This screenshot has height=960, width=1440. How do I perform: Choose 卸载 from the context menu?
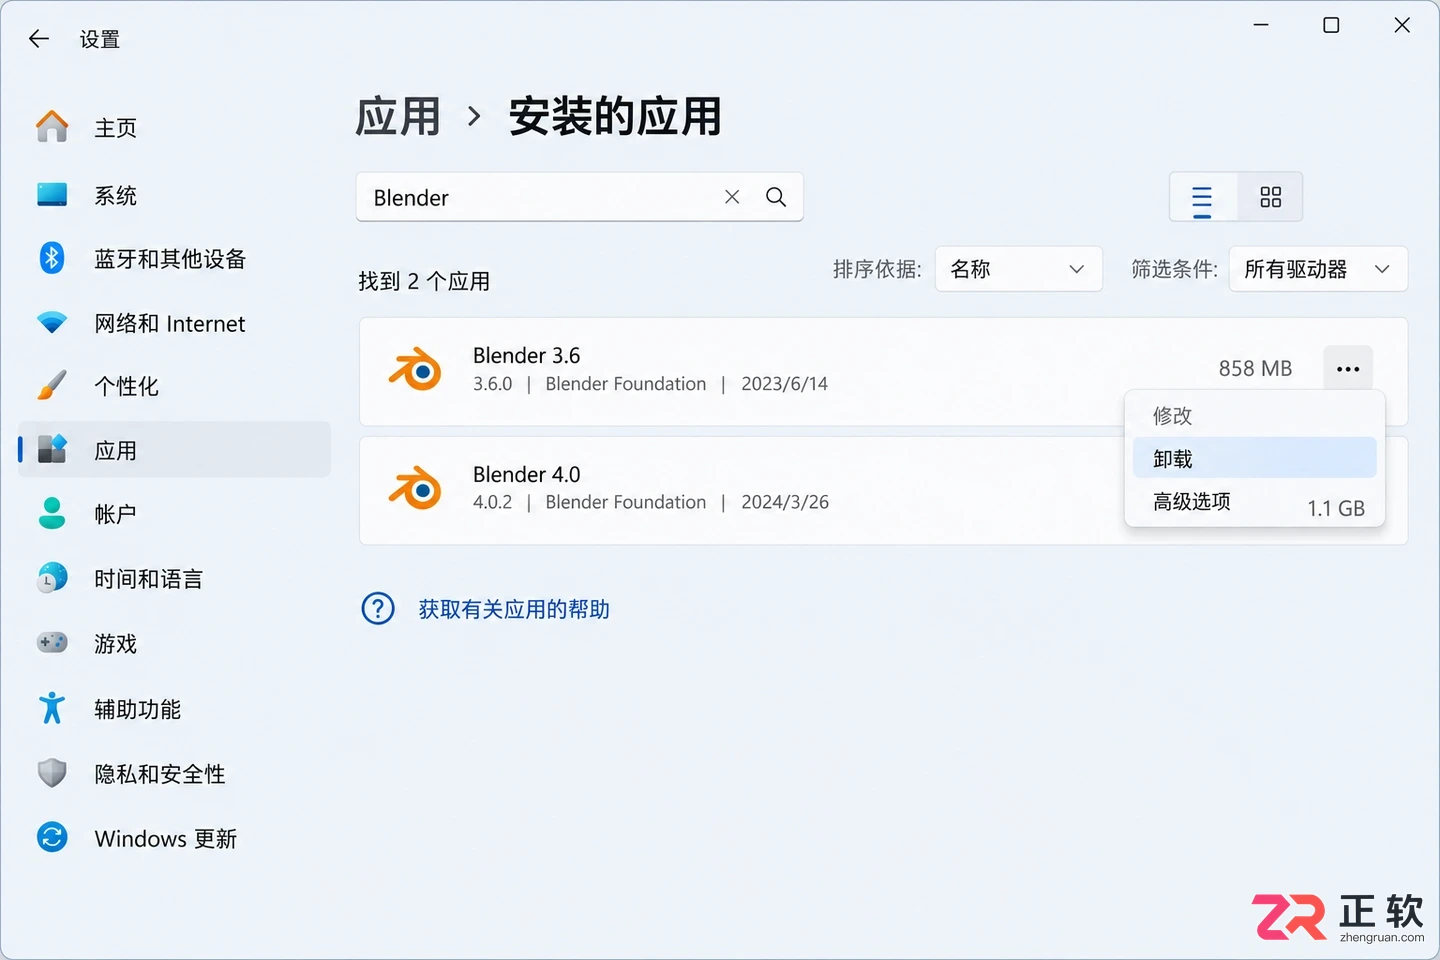click(1254, 458)
